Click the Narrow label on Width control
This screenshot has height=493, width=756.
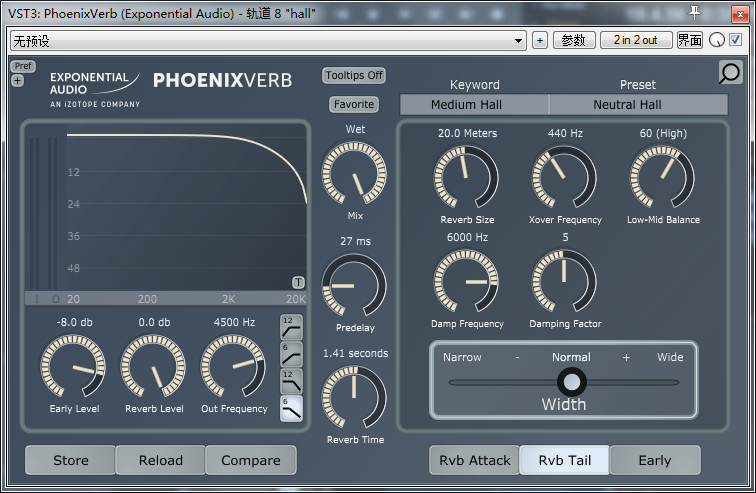(462, 357)
